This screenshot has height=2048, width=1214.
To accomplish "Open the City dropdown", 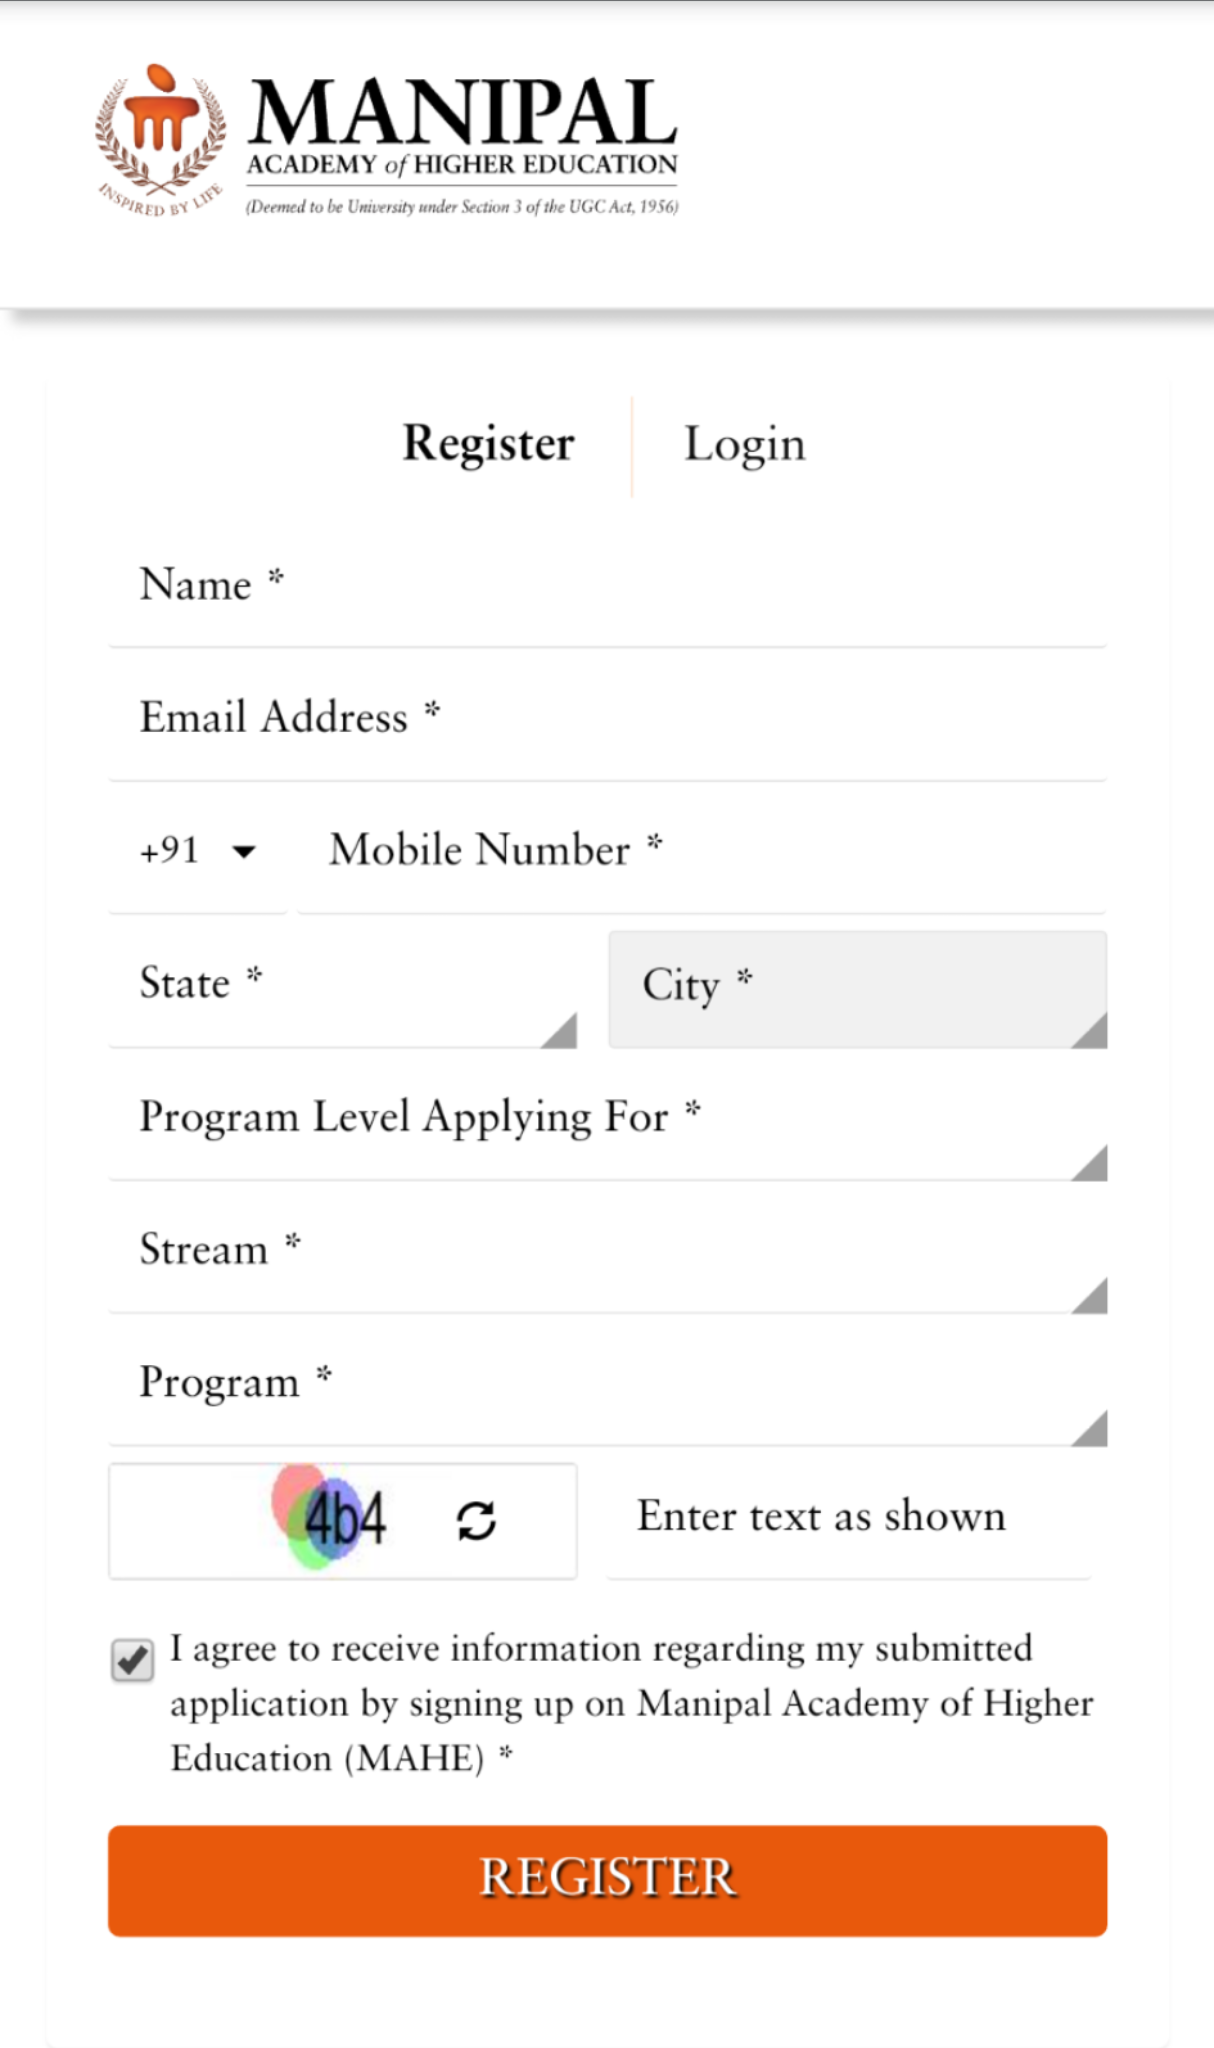I will (x=855, y=988).
